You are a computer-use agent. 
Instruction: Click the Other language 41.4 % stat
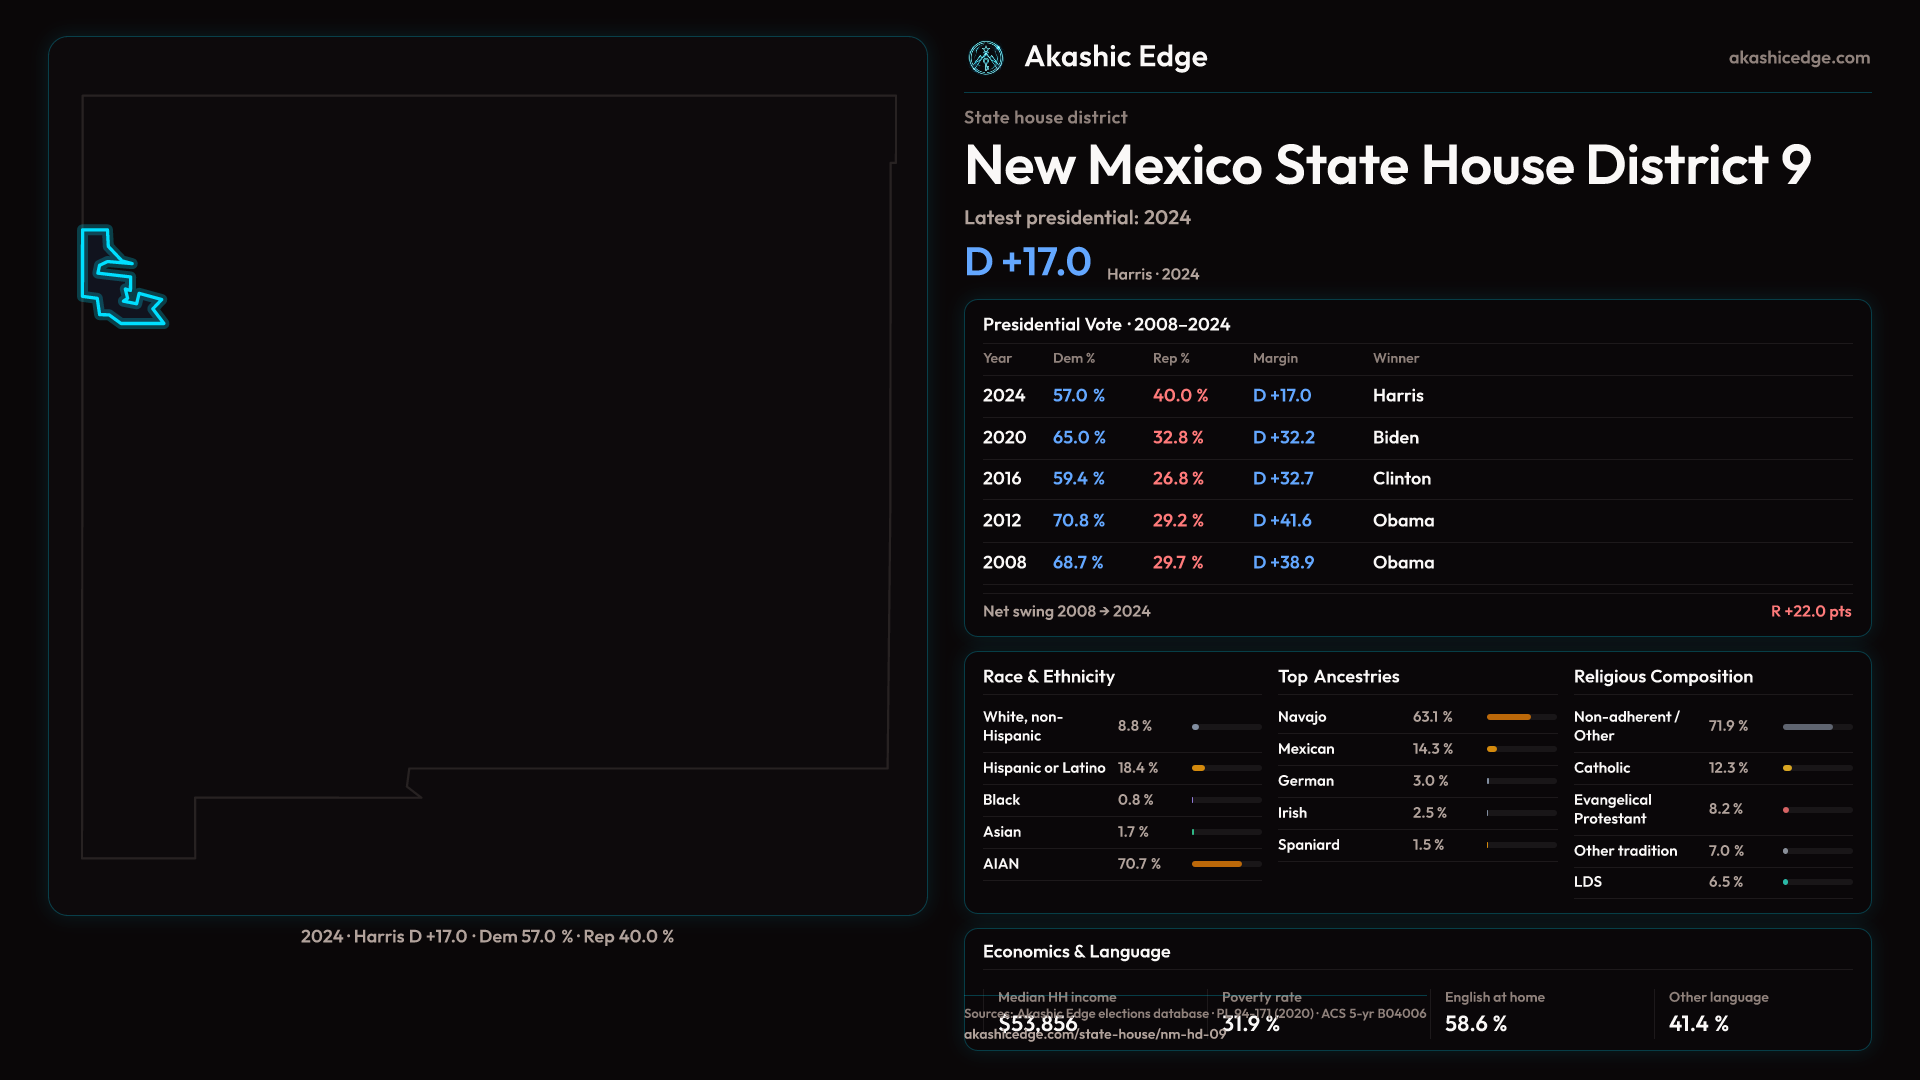[1698, 1023]
